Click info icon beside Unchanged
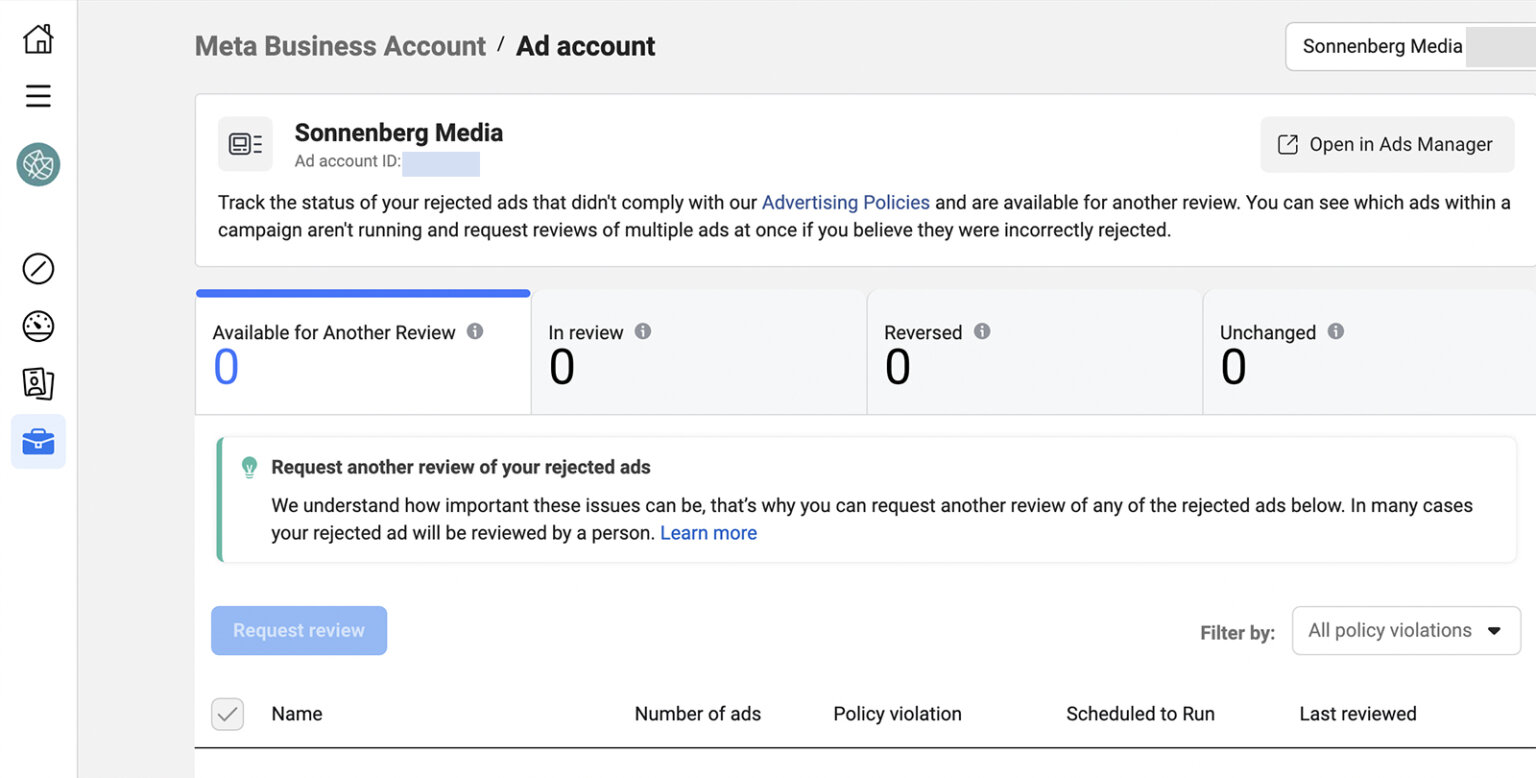 (1336, 331)
